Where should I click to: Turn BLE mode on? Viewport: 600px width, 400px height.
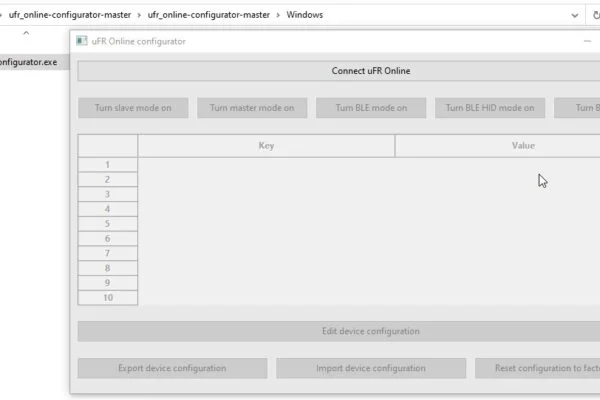coord(371,108)
